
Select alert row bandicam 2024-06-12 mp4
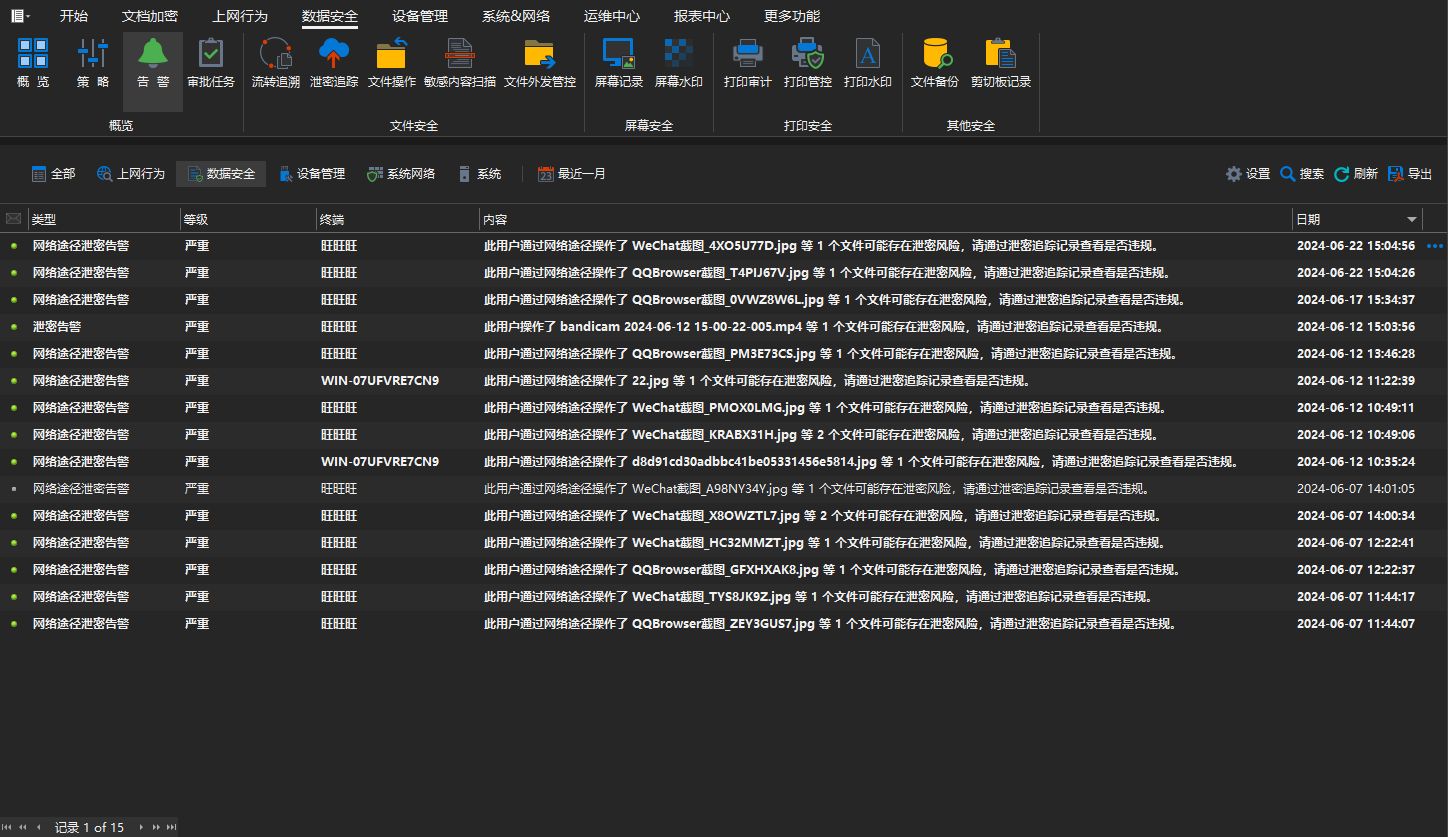click(x=724, y=327)
